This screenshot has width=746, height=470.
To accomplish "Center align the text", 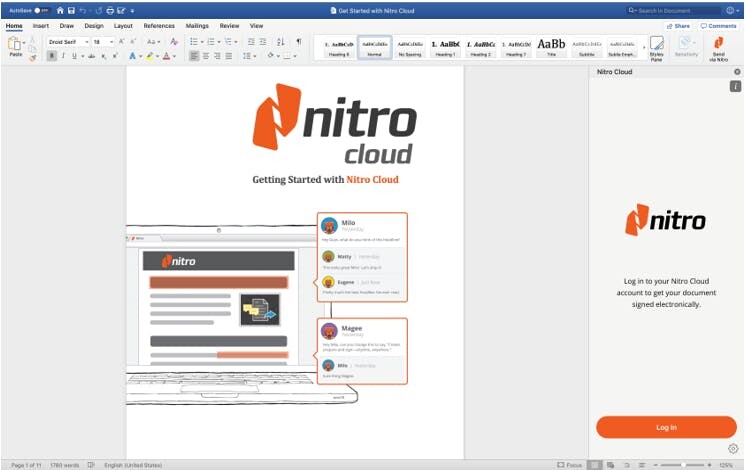I will pyautogui.click(x=206, y=56).
